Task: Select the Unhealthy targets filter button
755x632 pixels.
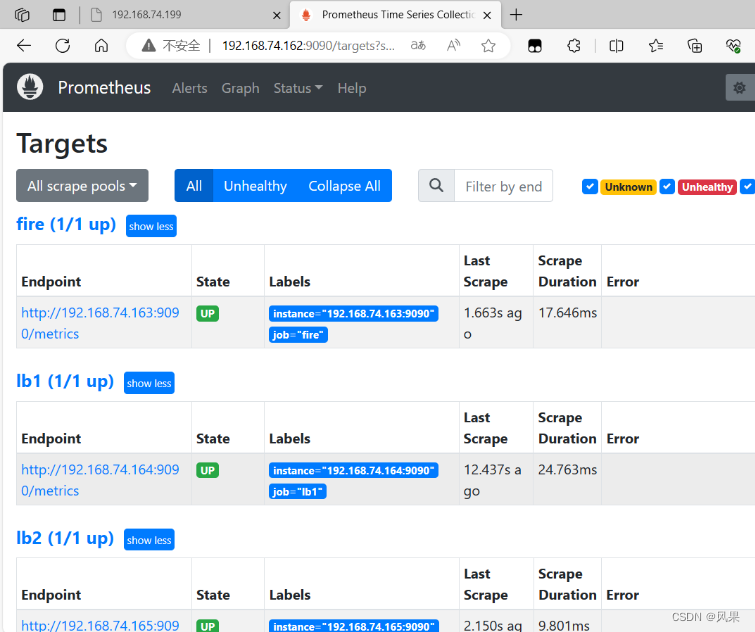Action: pyautogui.click(x=255, y=185)
